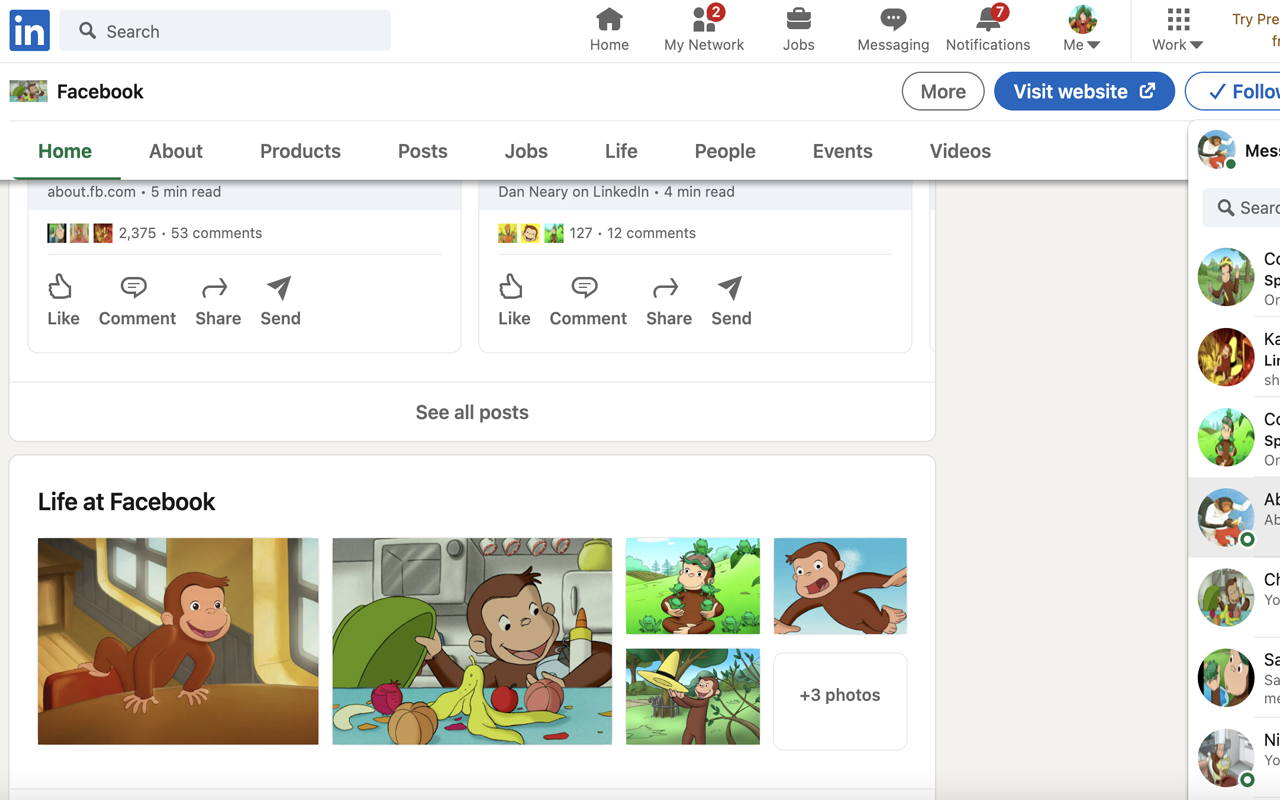Open the More options on Facebook page
This screenshot has width=1280, height=800.
[942, 91]
